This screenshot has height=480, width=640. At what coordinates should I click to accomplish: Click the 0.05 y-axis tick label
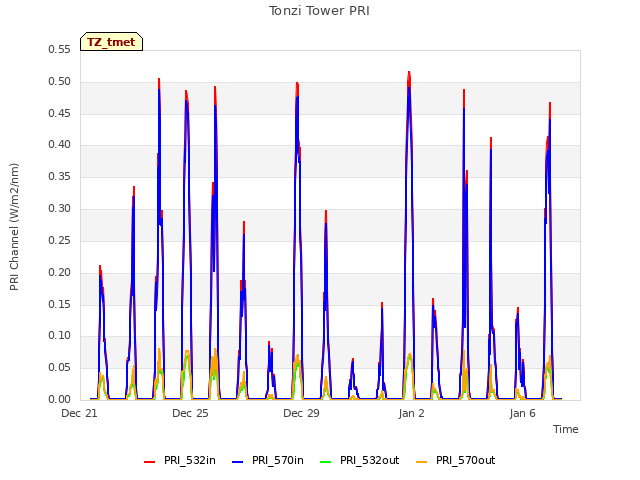pyautogui.click(x=59, y=368)
